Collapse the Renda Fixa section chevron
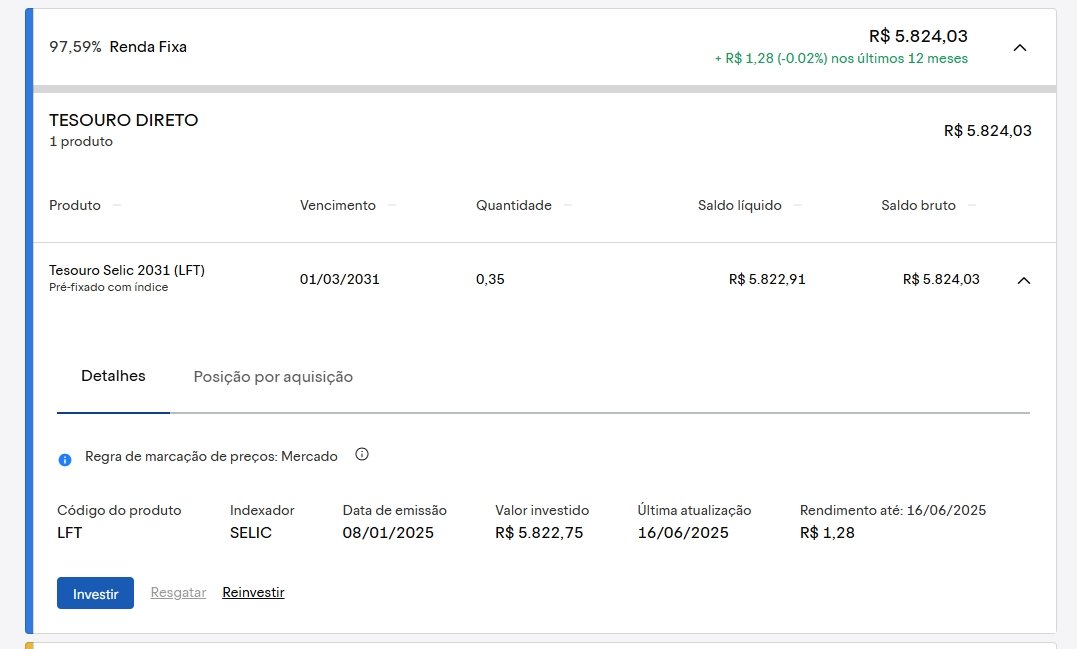The image size is (1077, 649). [1020, 47]
